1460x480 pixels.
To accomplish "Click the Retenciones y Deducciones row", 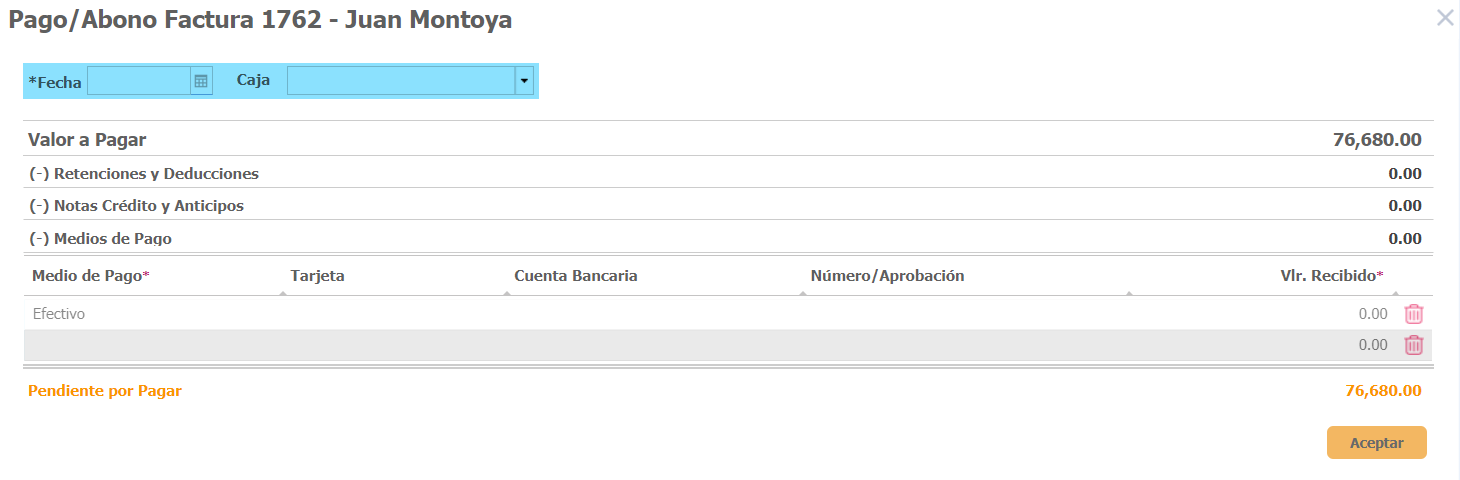I will pos(145,174).
